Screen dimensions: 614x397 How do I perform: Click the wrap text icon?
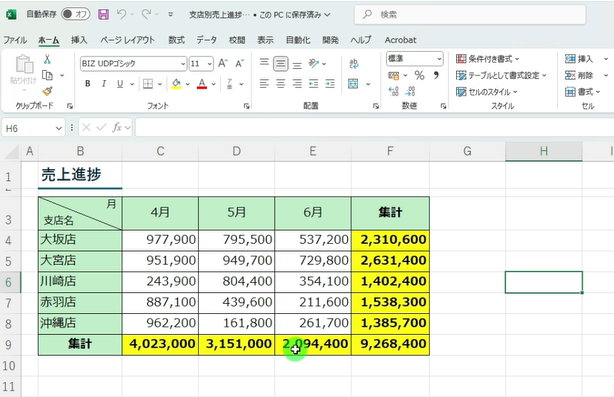pos(354,63)
